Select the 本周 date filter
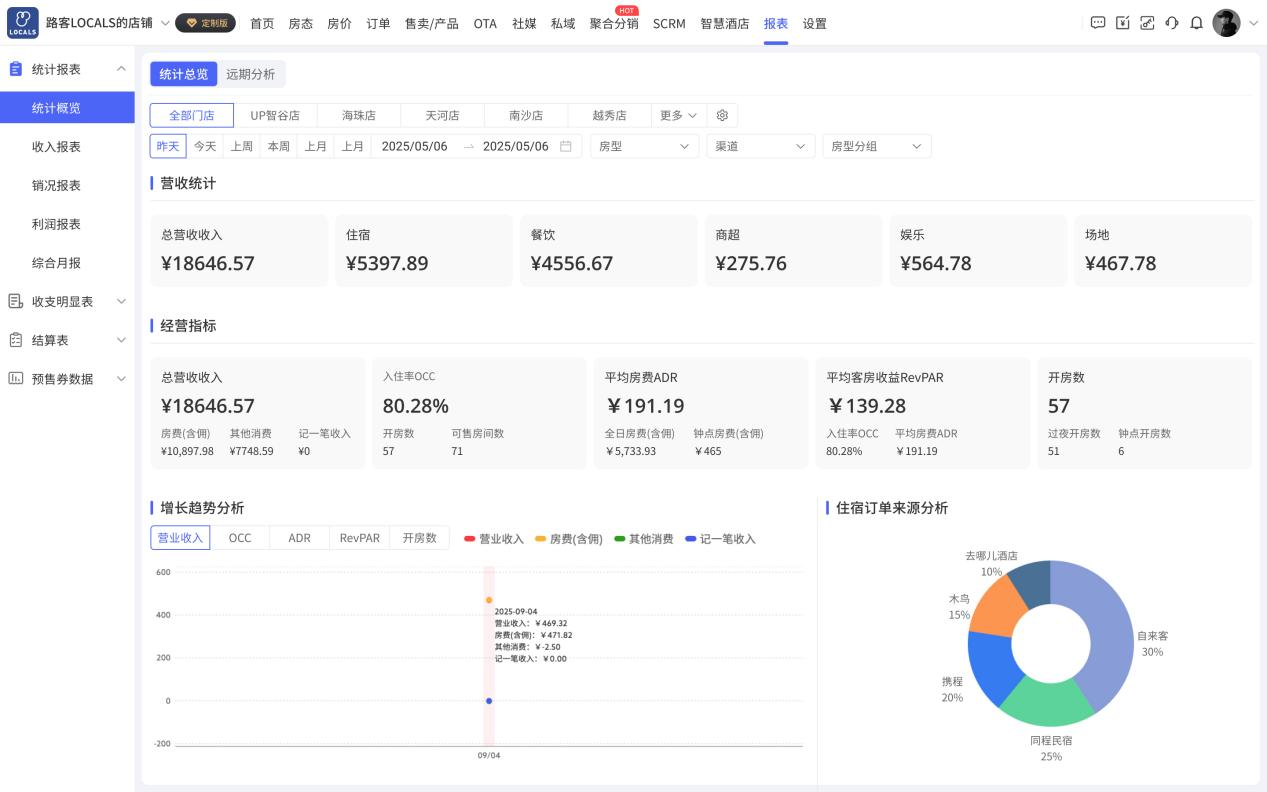 [278, 146]
